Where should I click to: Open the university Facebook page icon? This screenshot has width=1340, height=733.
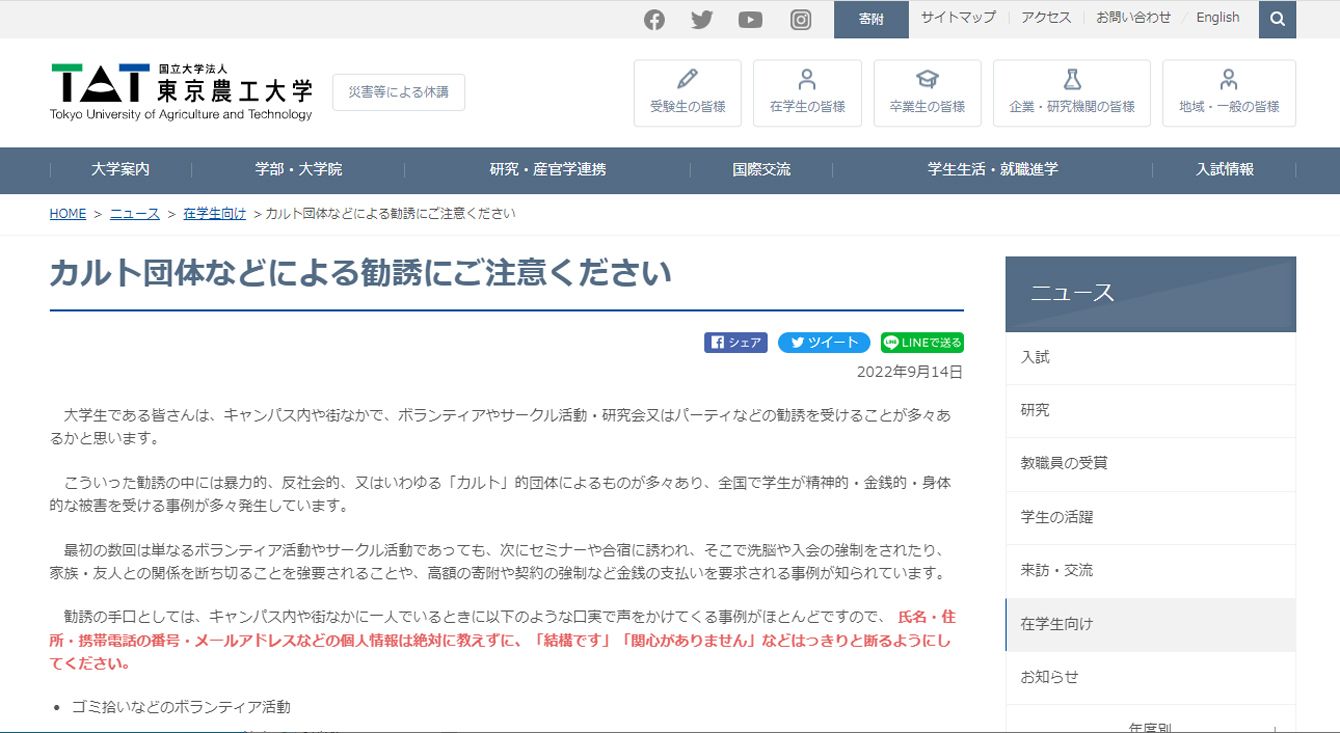(654, 20)
